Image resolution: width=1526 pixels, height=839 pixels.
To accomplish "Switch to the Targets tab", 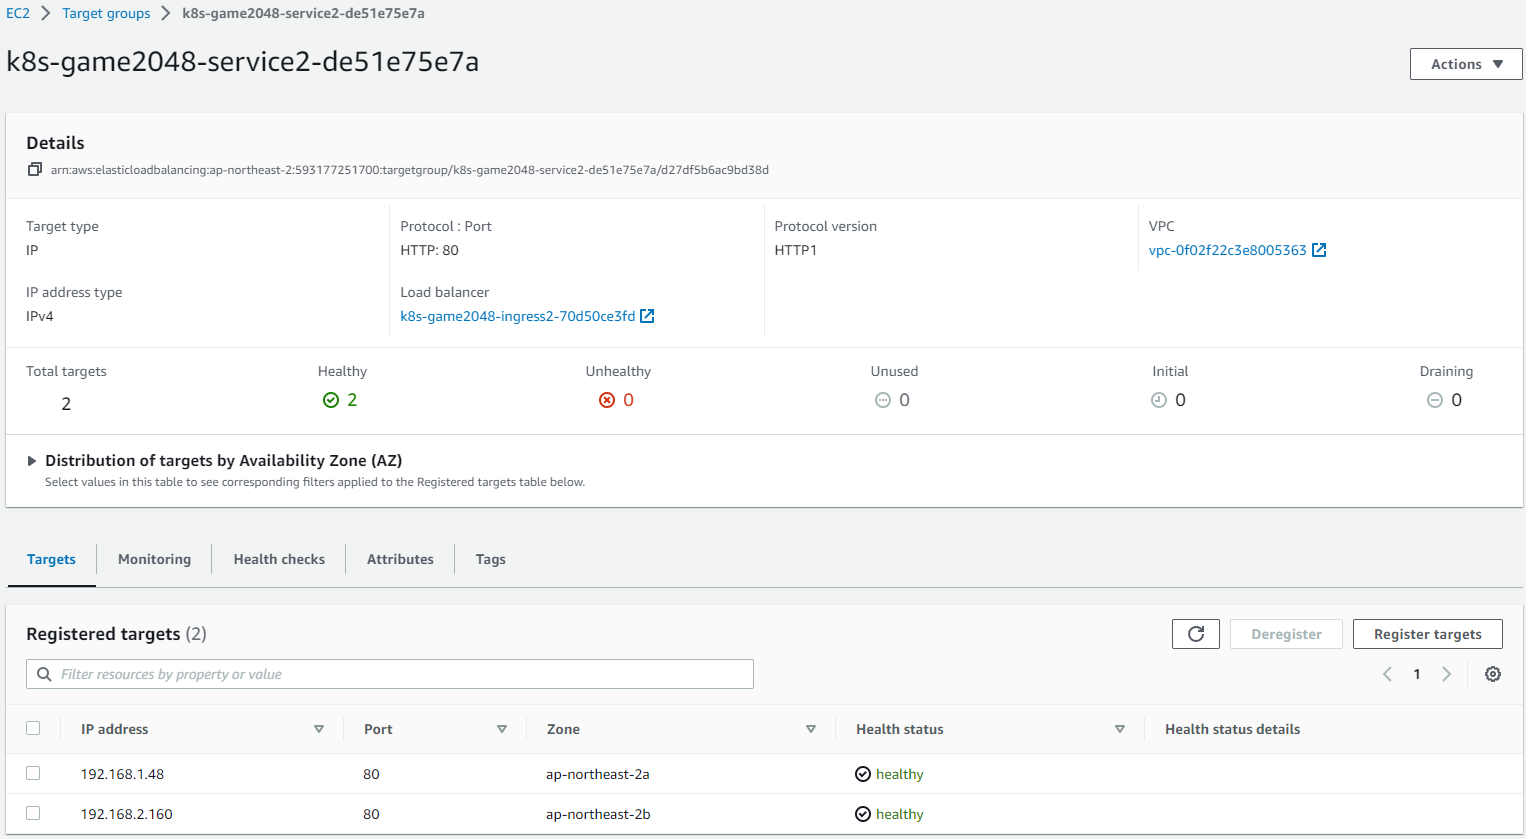I will pos(51,559).
